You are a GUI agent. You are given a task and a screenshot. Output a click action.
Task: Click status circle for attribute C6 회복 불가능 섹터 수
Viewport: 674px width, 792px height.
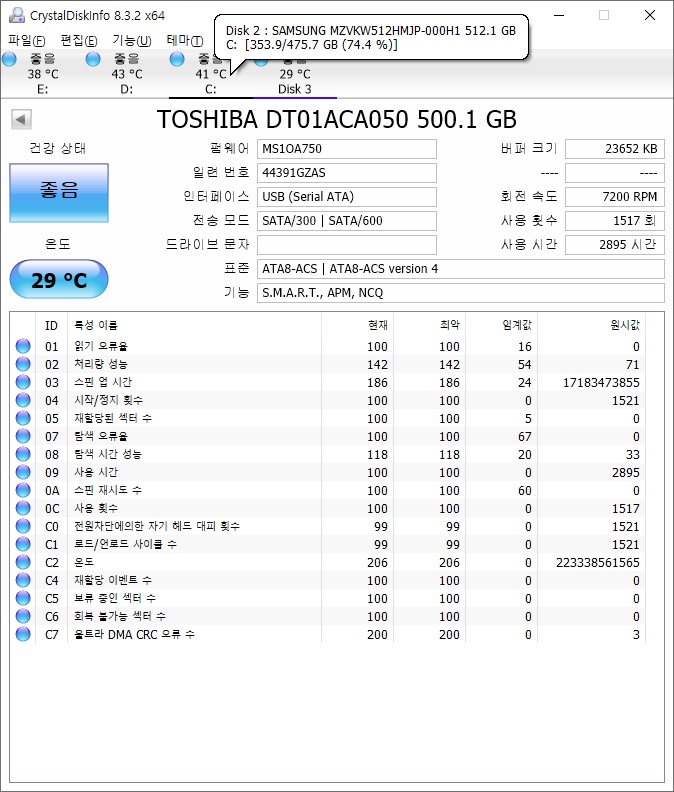[x=23, y=616]
